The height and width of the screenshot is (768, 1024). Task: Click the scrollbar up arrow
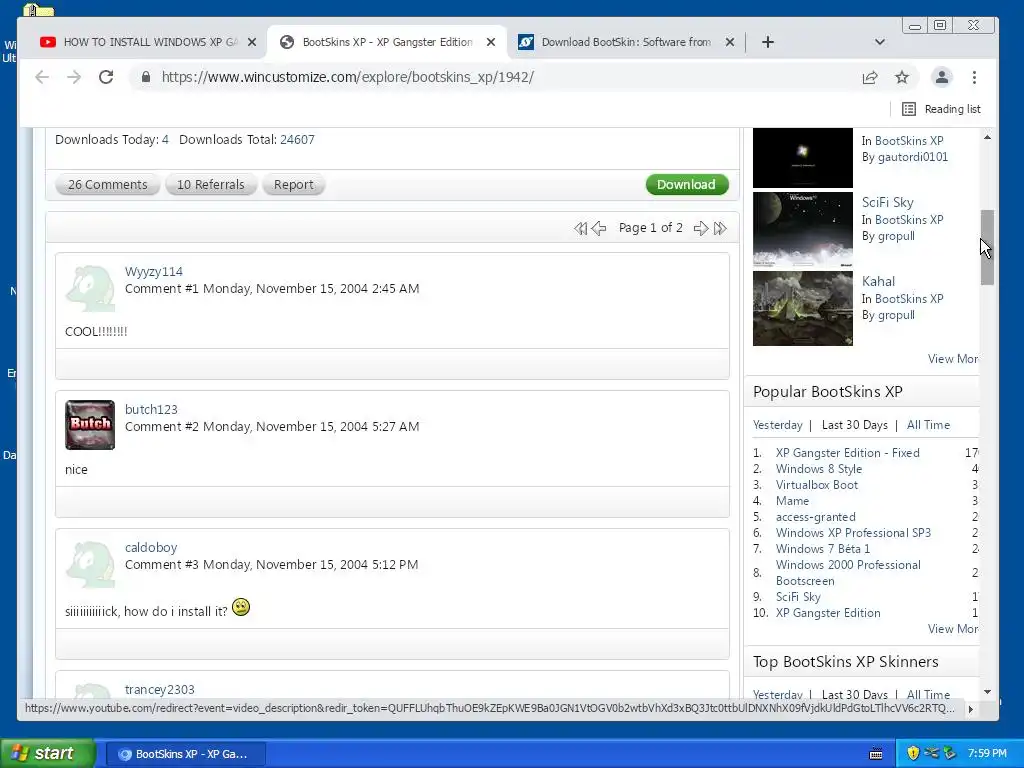point(987,137)
